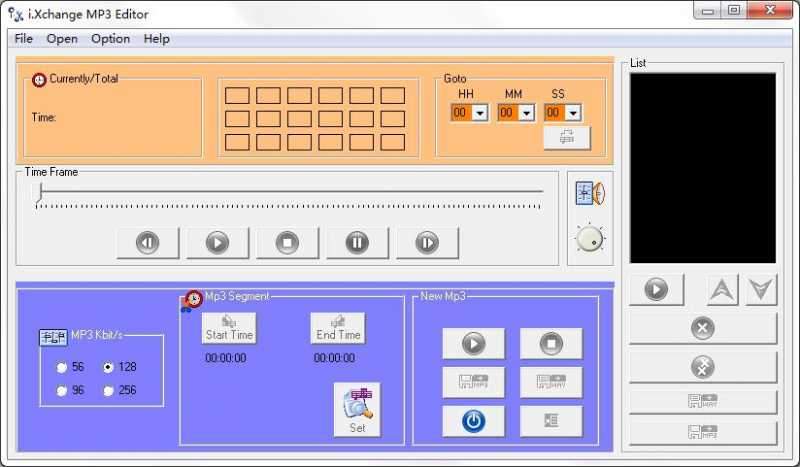Stop the new MP3 in New Mp3 panel
This screenshot has height=467, width=800.
click(x=551, y=343)
